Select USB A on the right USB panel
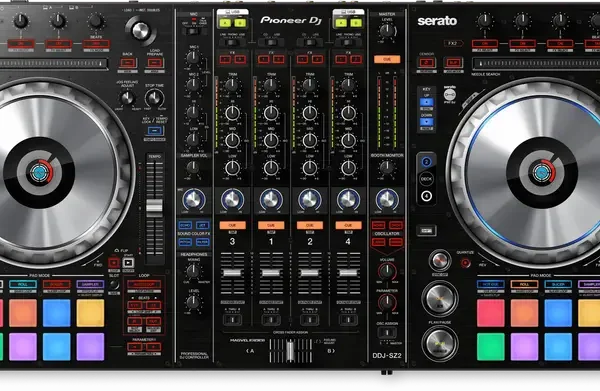This screenshot has height=391, width=600. (x=341, y=23)
